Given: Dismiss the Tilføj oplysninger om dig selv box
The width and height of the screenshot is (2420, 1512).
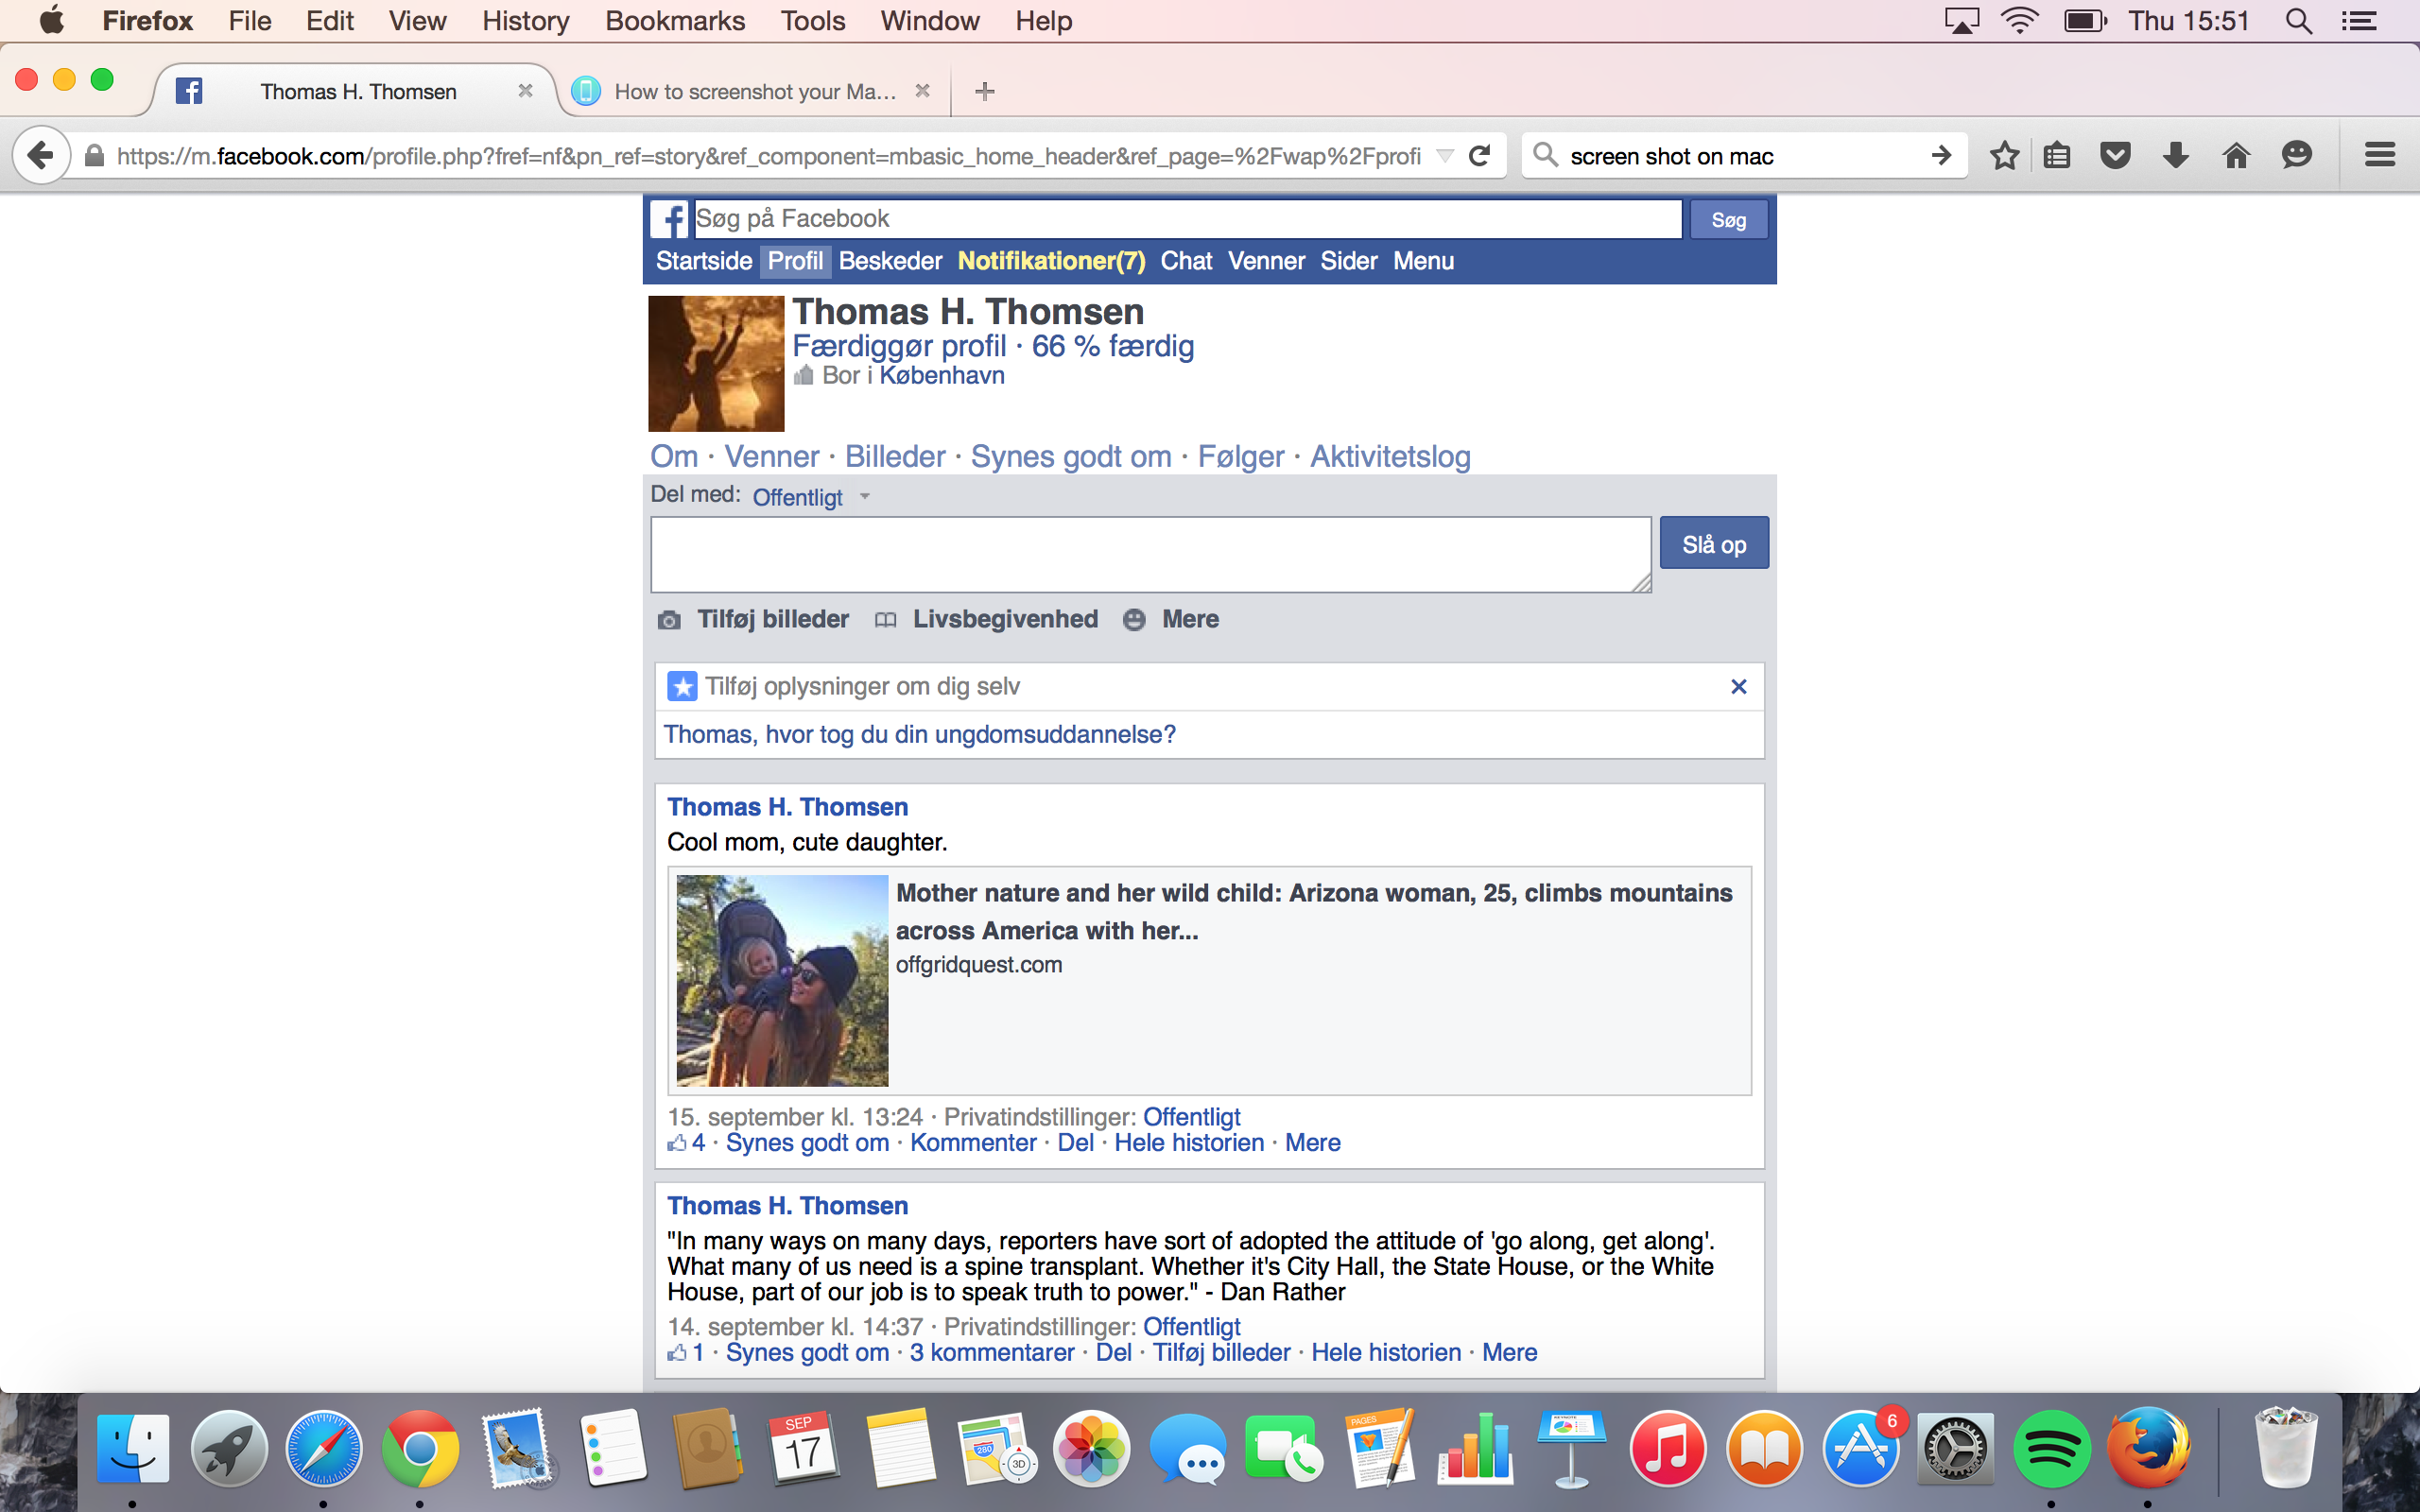Looking at the screenshot, I should pyautogui.click(x=1738, y=686).
